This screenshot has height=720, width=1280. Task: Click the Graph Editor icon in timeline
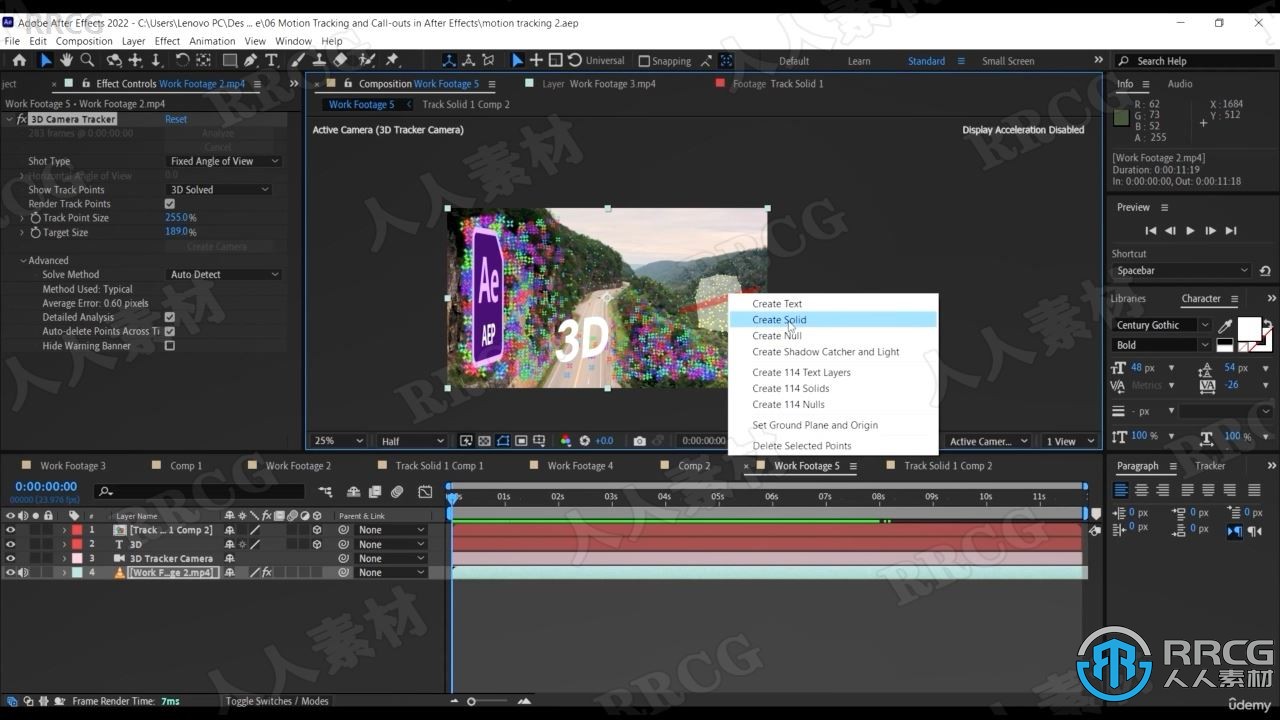(426, 492)
